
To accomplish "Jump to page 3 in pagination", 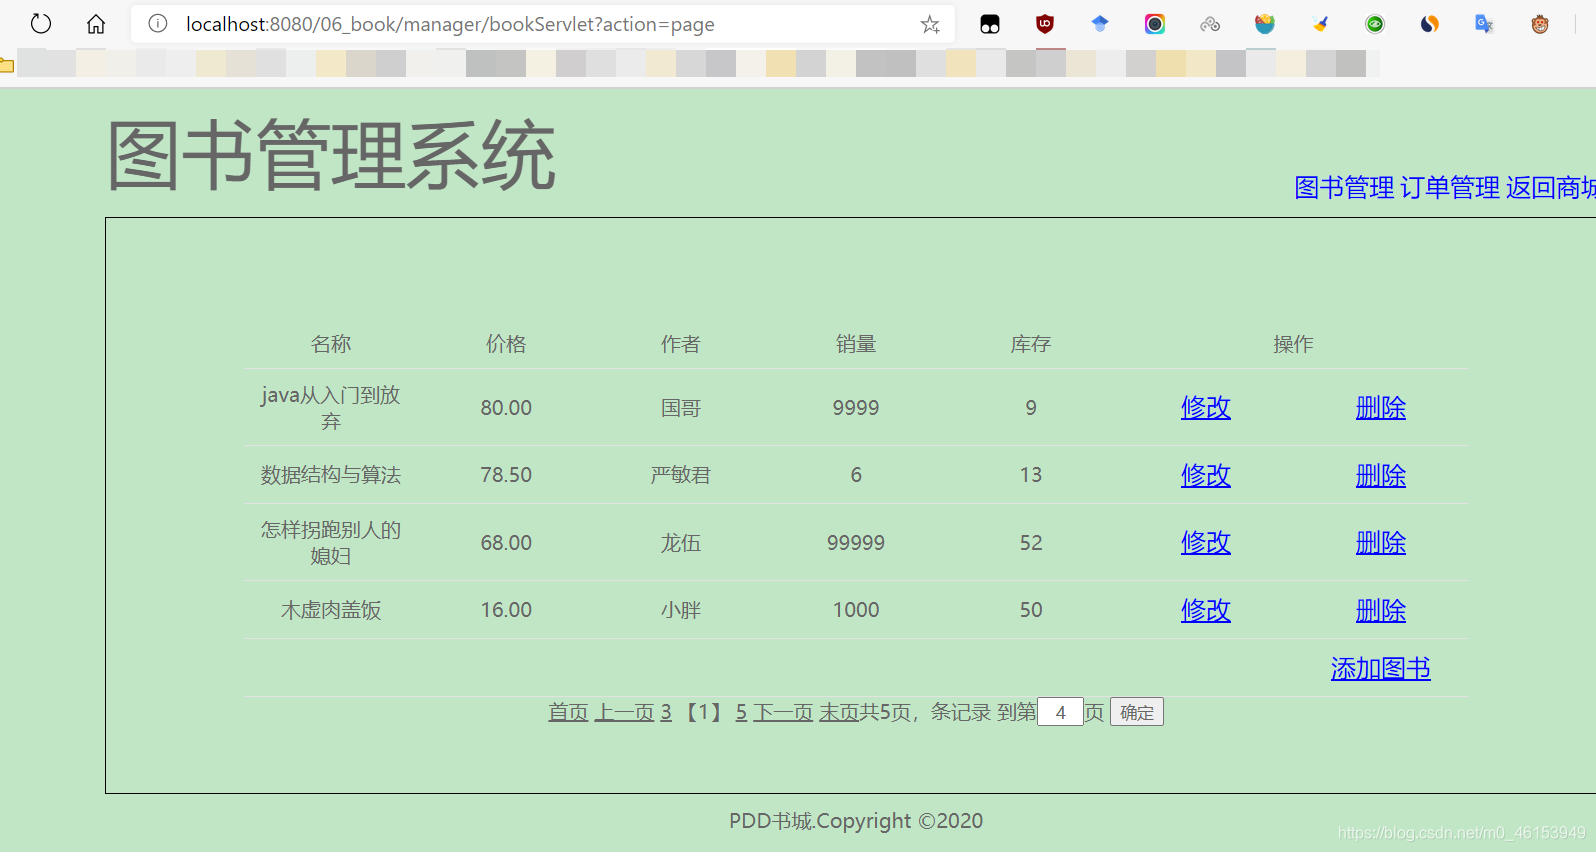I will coord(666,712).
